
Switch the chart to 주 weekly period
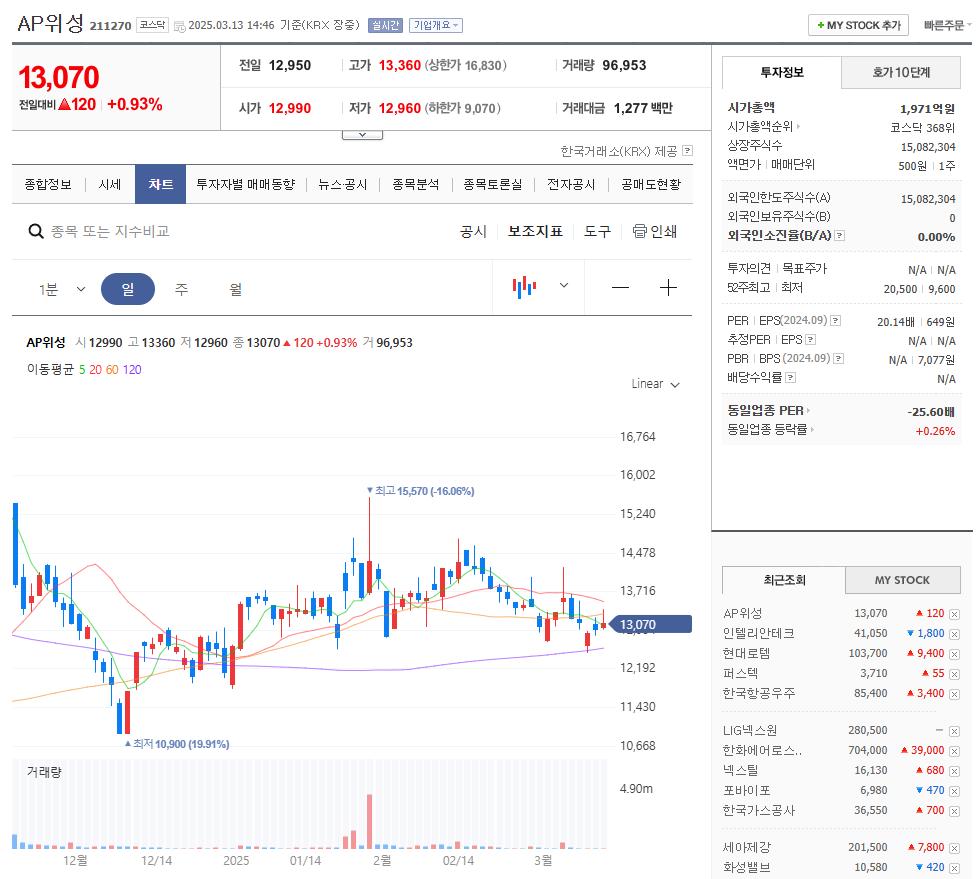180,287
